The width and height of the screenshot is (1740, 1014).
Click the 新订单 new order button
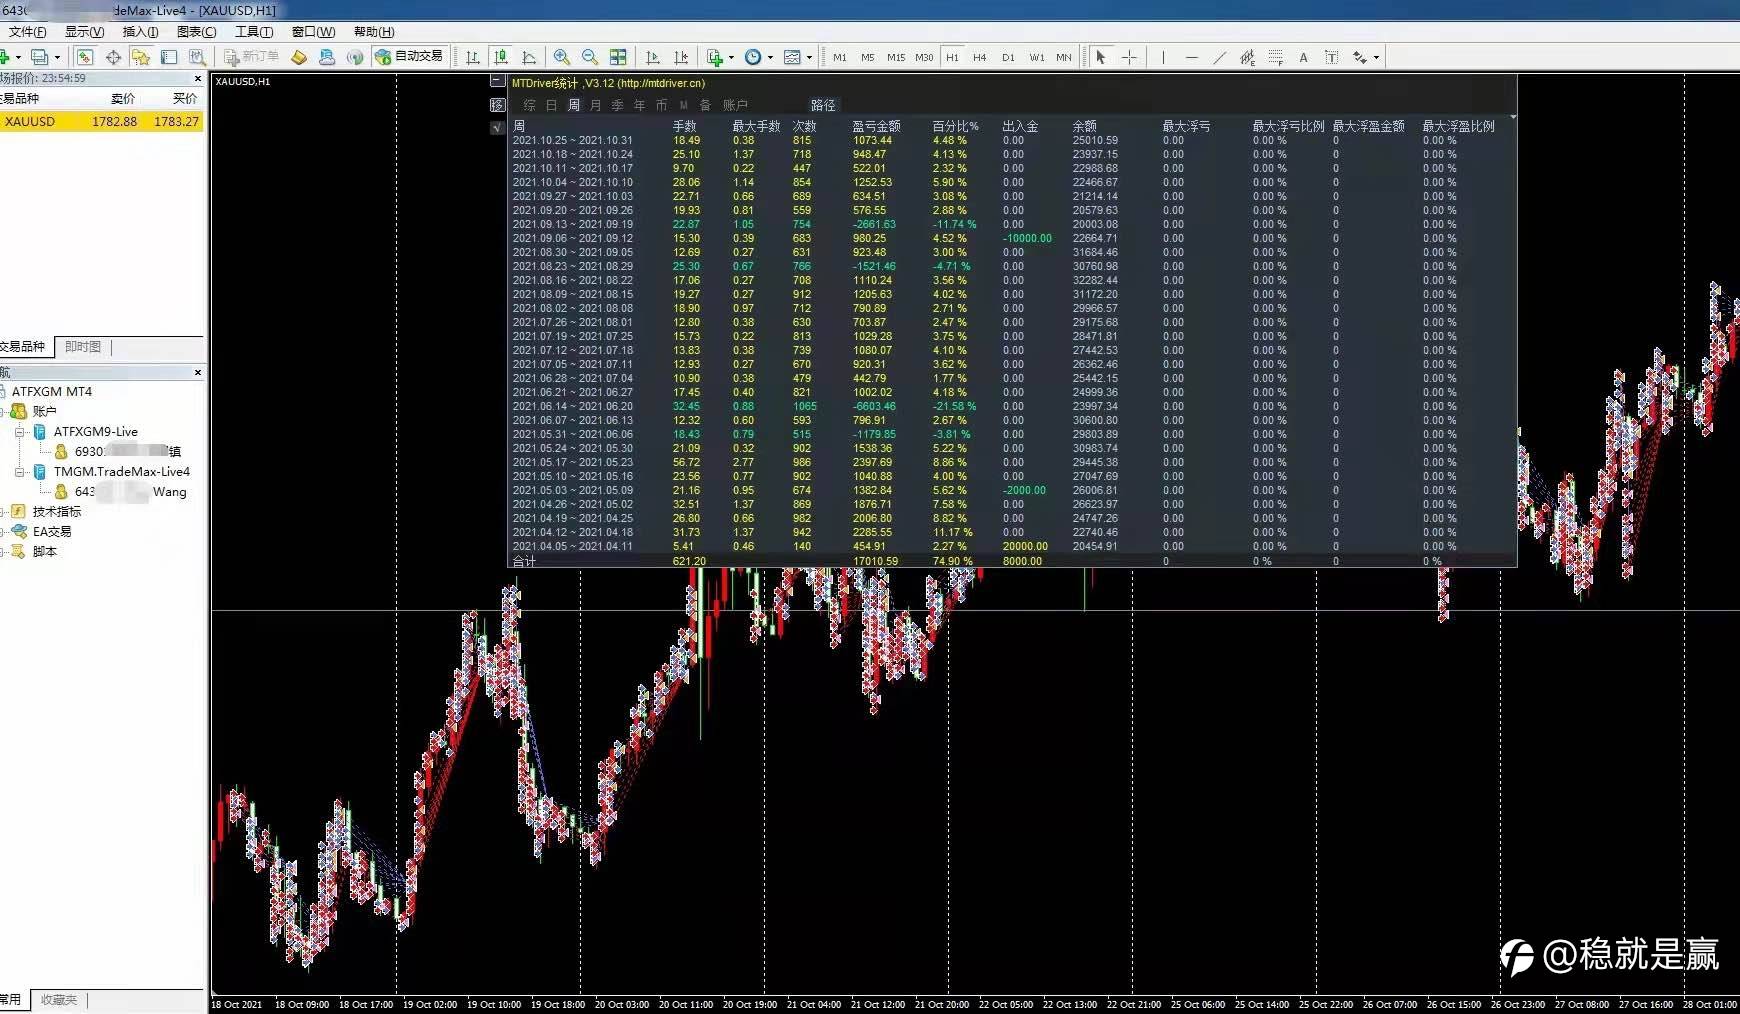click(251, 57)
